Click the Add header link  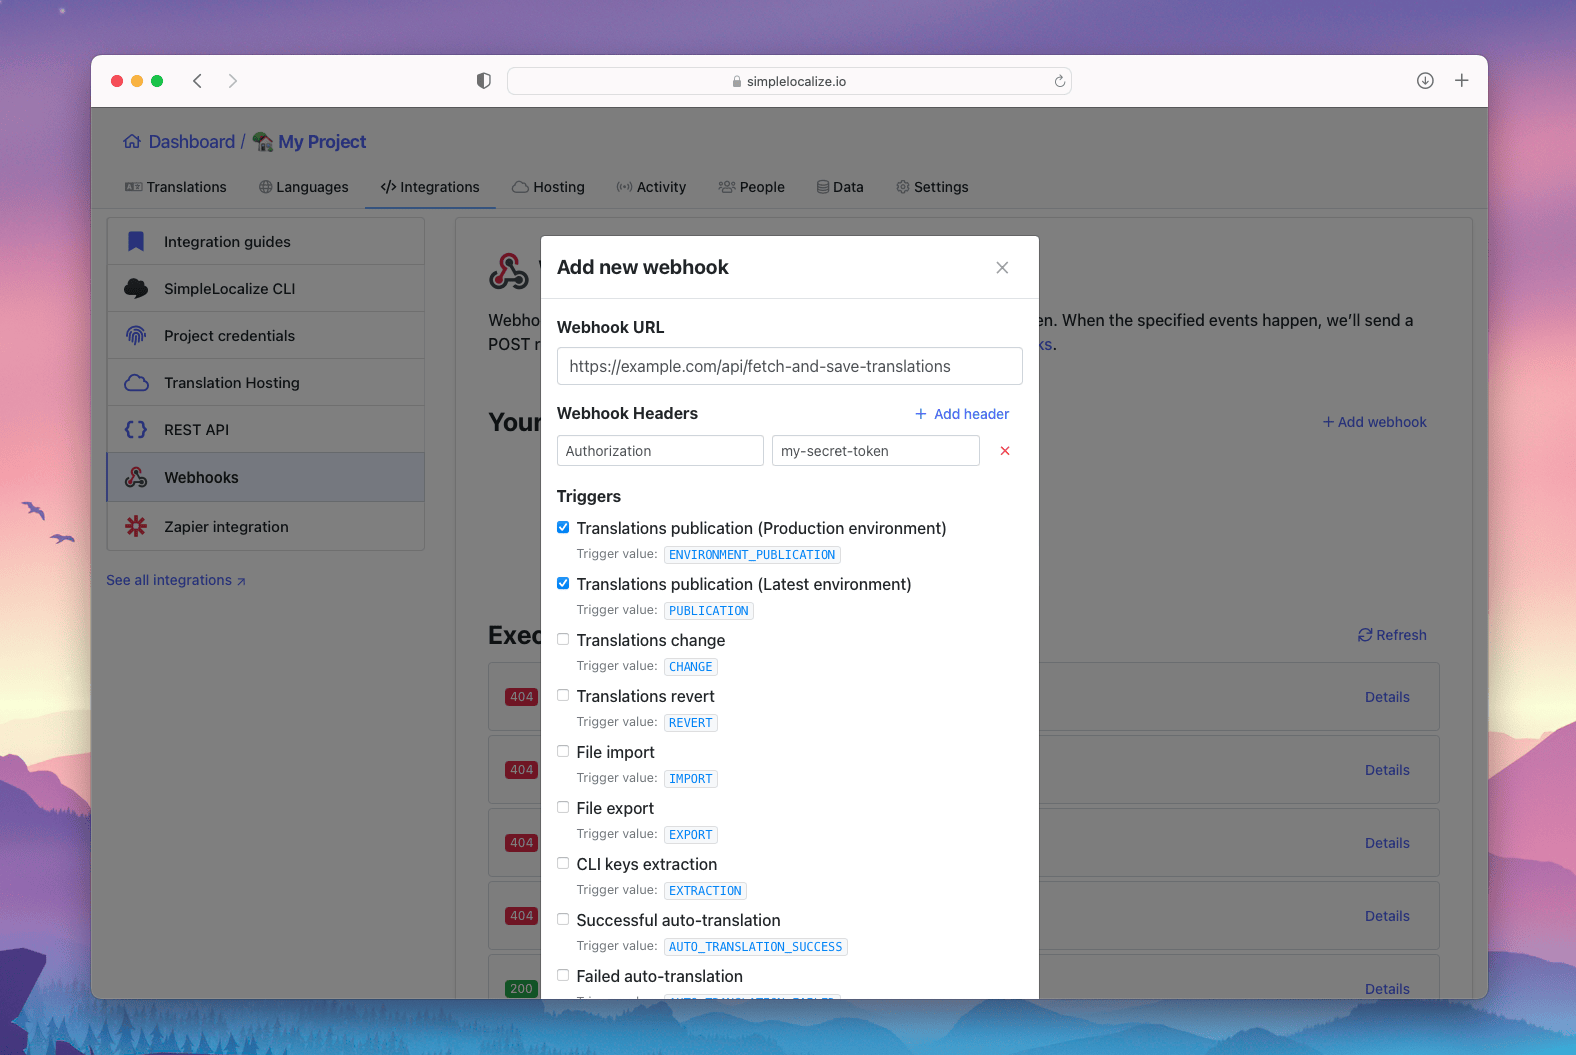pos(962,414)
